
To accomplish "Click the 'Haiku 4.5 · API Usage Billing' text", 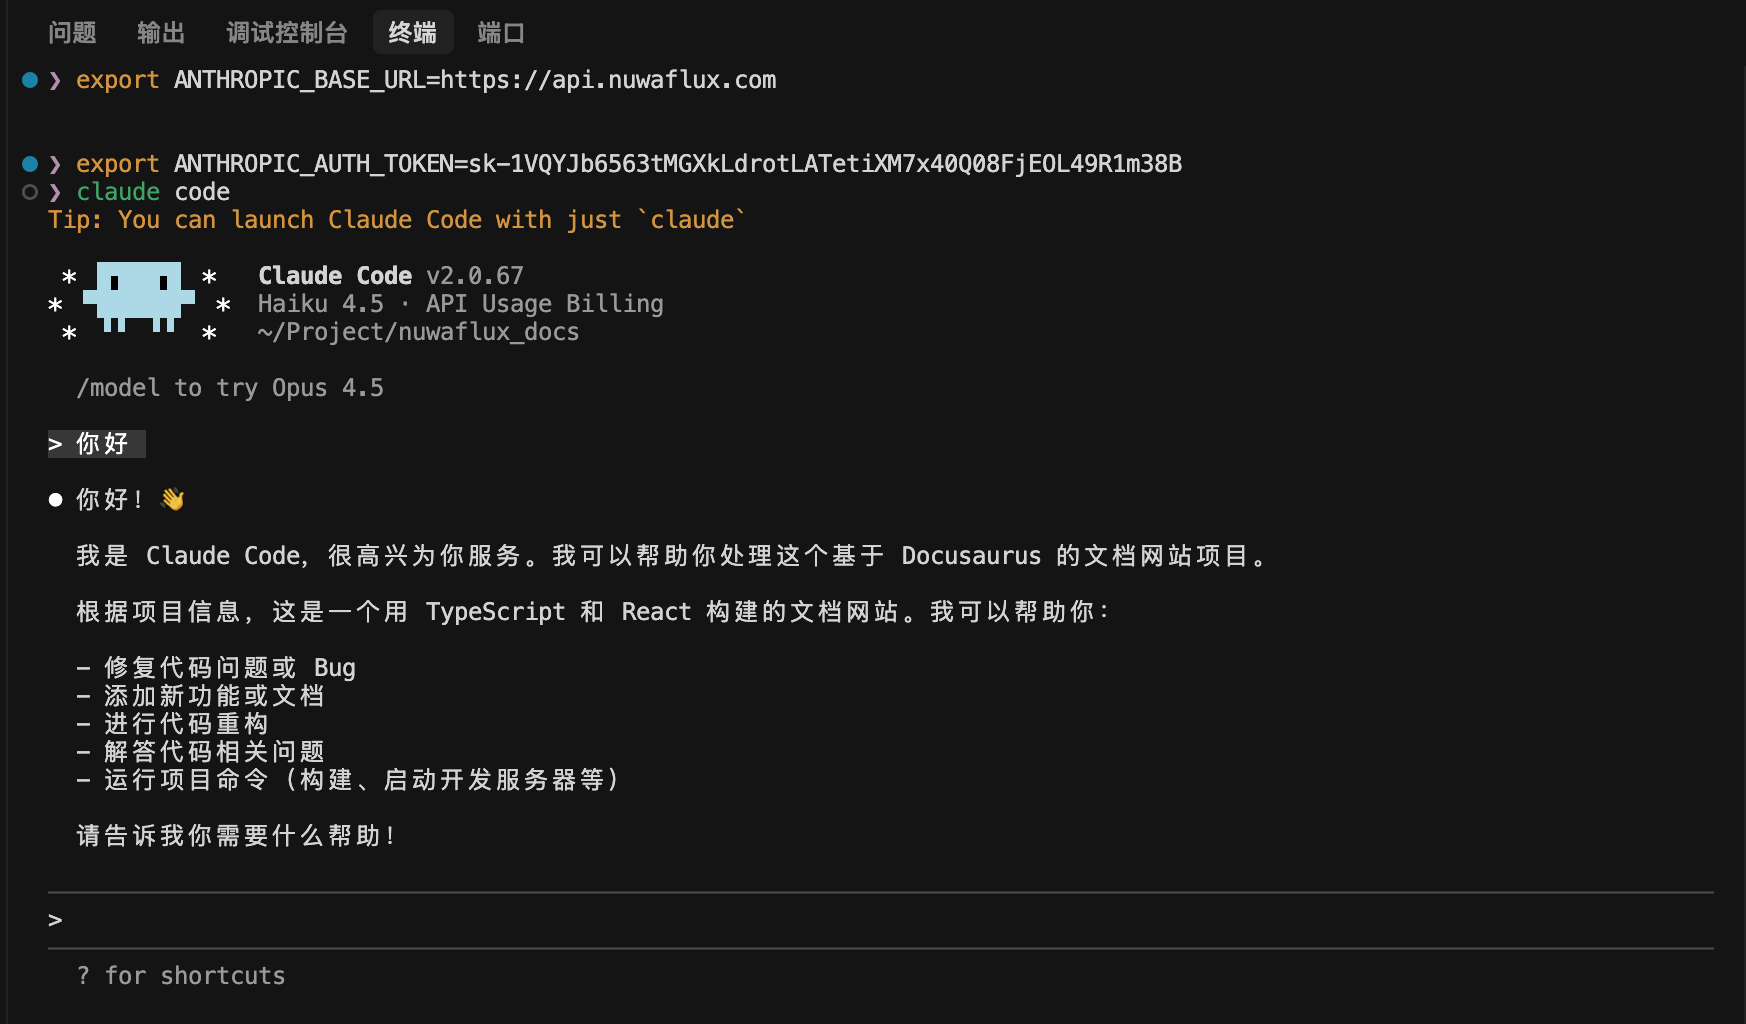I will [x=460, y=303].
